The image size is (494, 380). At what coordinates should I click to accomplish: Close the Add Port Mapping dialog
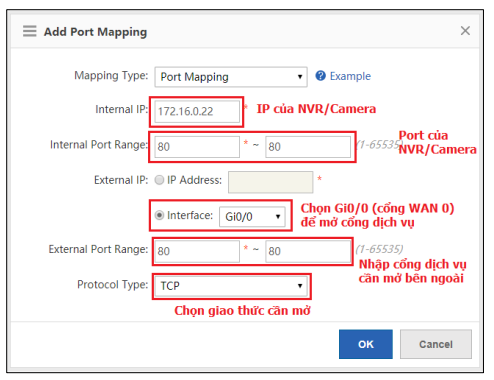[x=465, y=31]
